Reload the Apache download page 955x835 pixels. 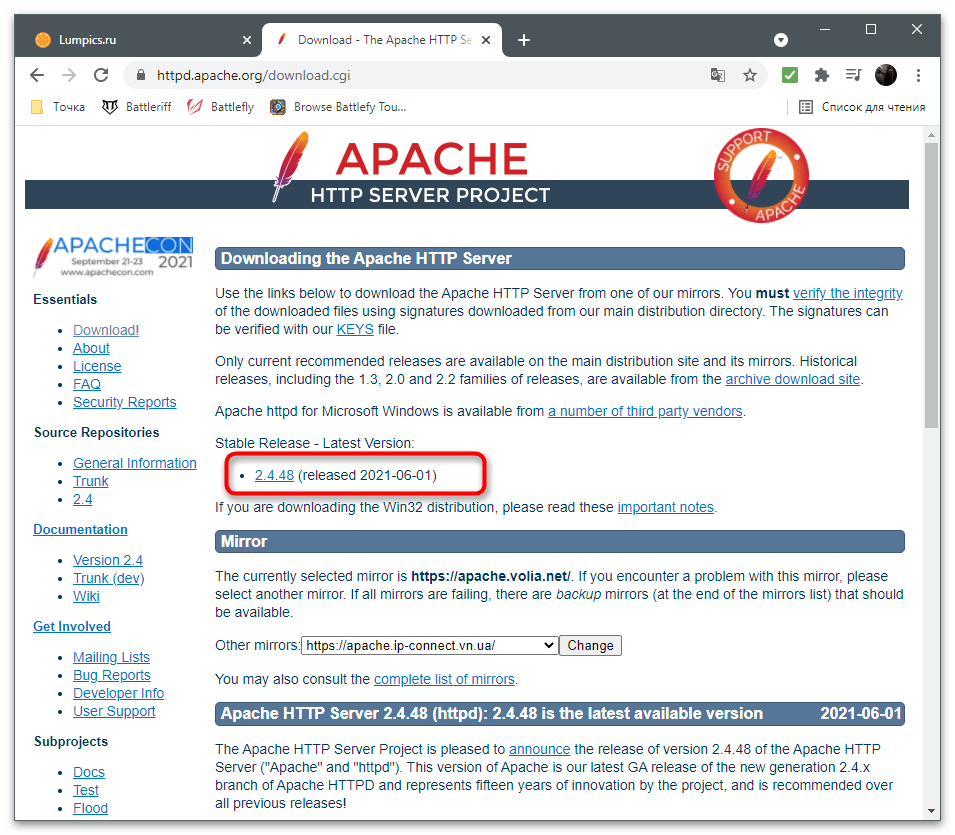coord(101,75)
